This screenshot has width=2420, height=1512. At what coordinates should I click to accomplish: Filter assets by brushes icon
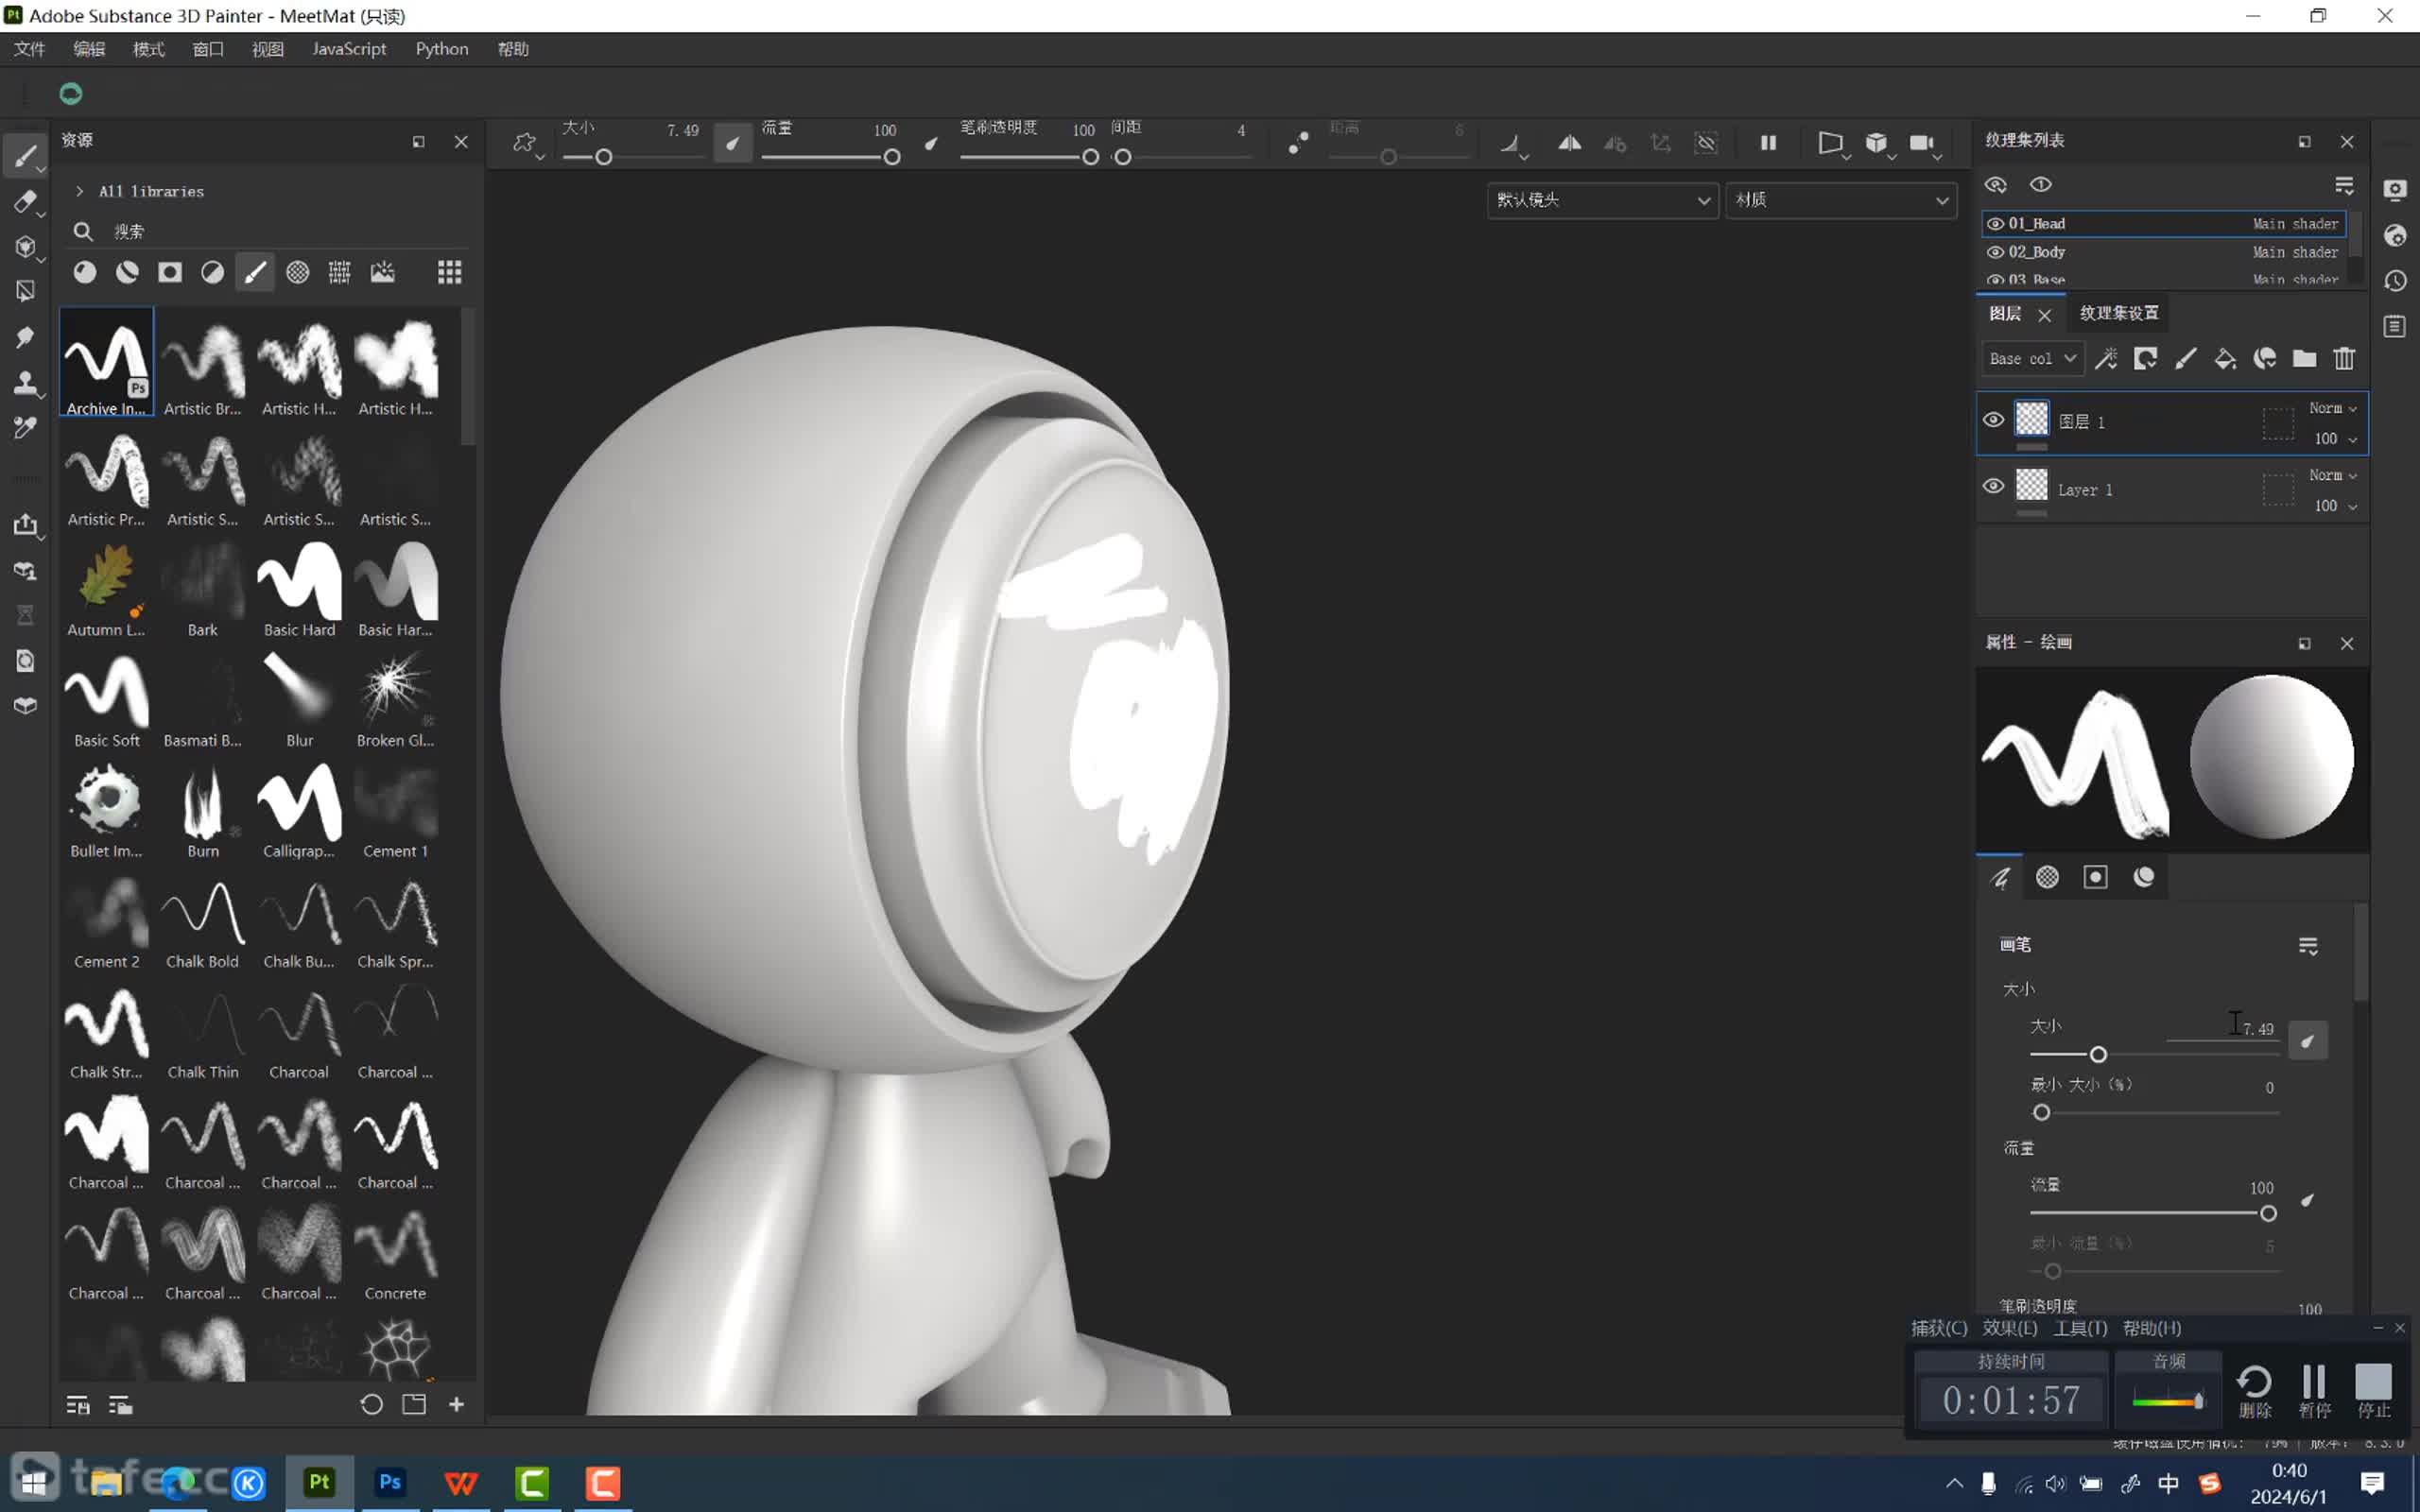pyautogui.click(x=255, y=272)
